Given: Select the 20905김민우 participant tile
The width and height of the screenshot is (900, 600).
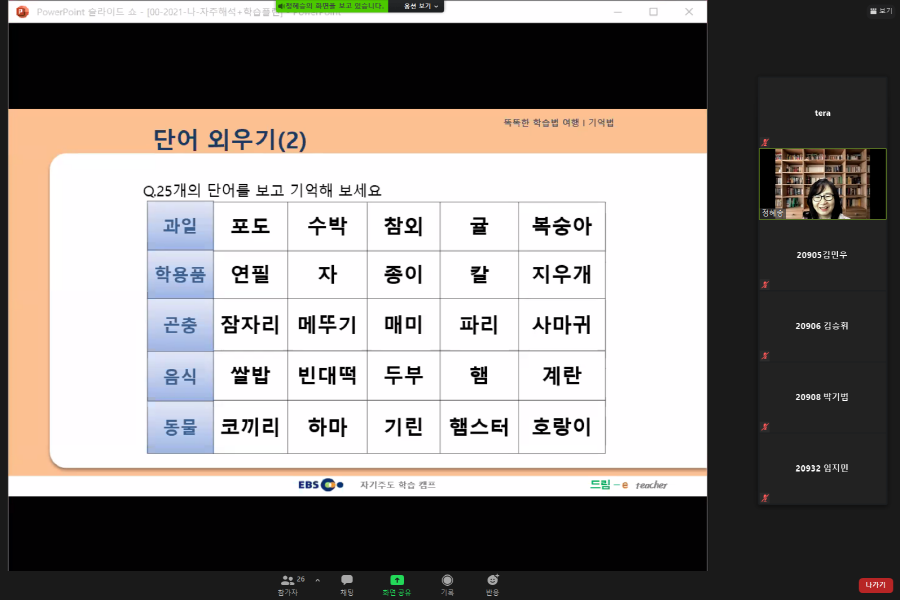Looking at the screenshot, I should click(x=823, y=255).
